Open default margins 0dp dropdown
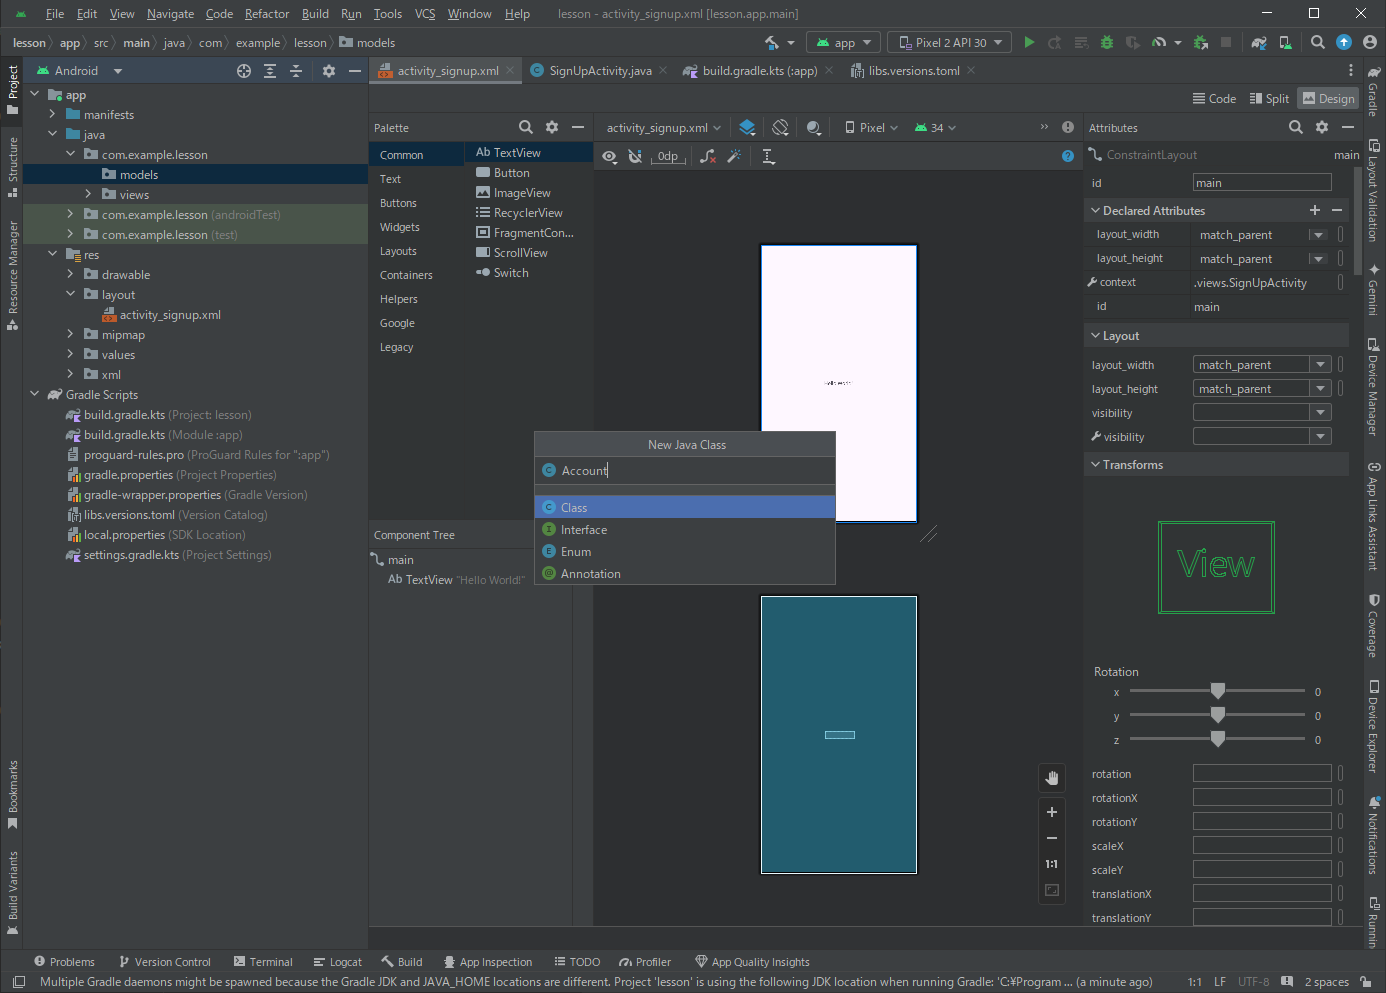Image resolution: width=1386 pixels, height=993 pixels. tap(669, 156)
